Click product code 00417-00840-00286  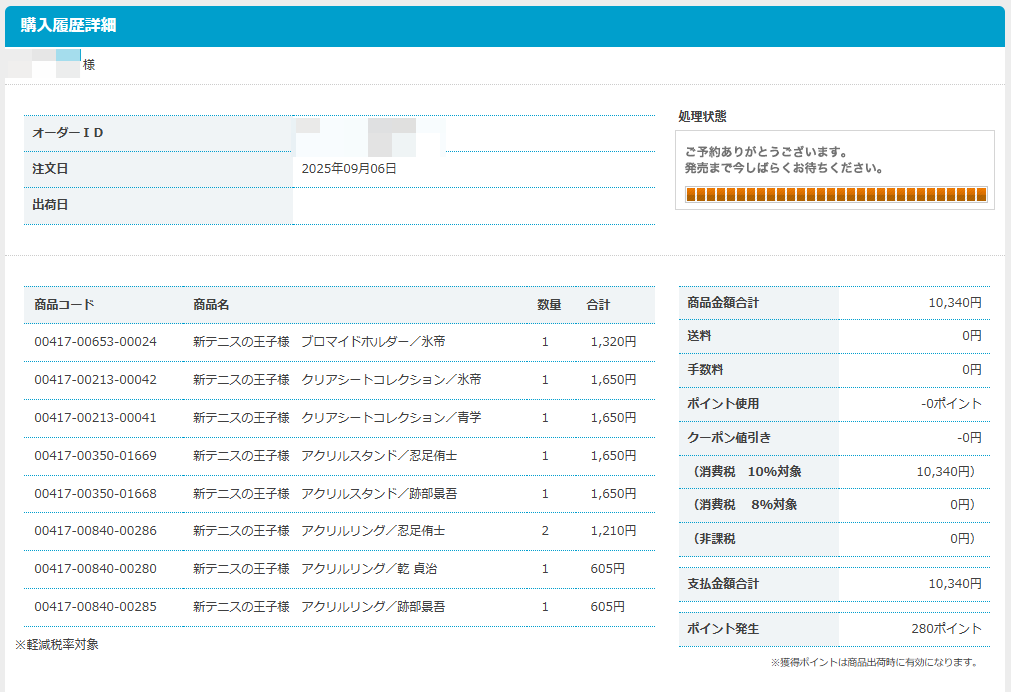[95, 531]
